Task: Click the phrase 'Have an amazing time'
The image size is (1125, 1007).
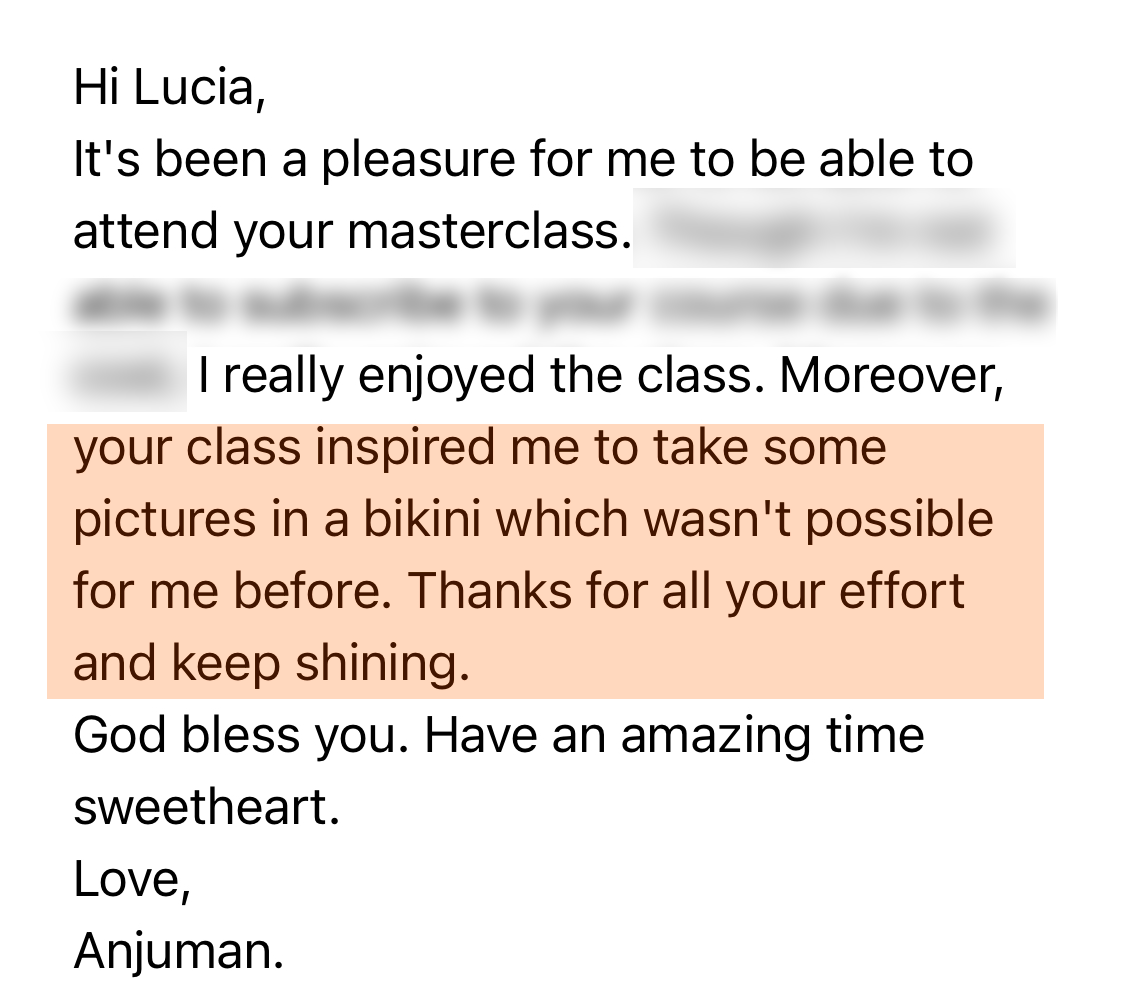Action: pyautogui.click(x=674, y=736)
